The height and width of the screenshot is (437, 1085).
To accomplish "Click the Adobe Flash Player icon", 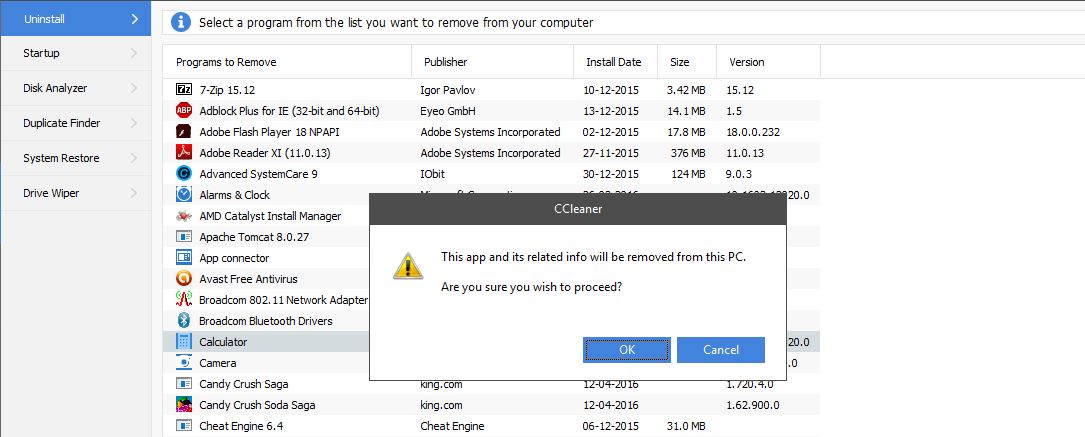I will click(183, 132).
